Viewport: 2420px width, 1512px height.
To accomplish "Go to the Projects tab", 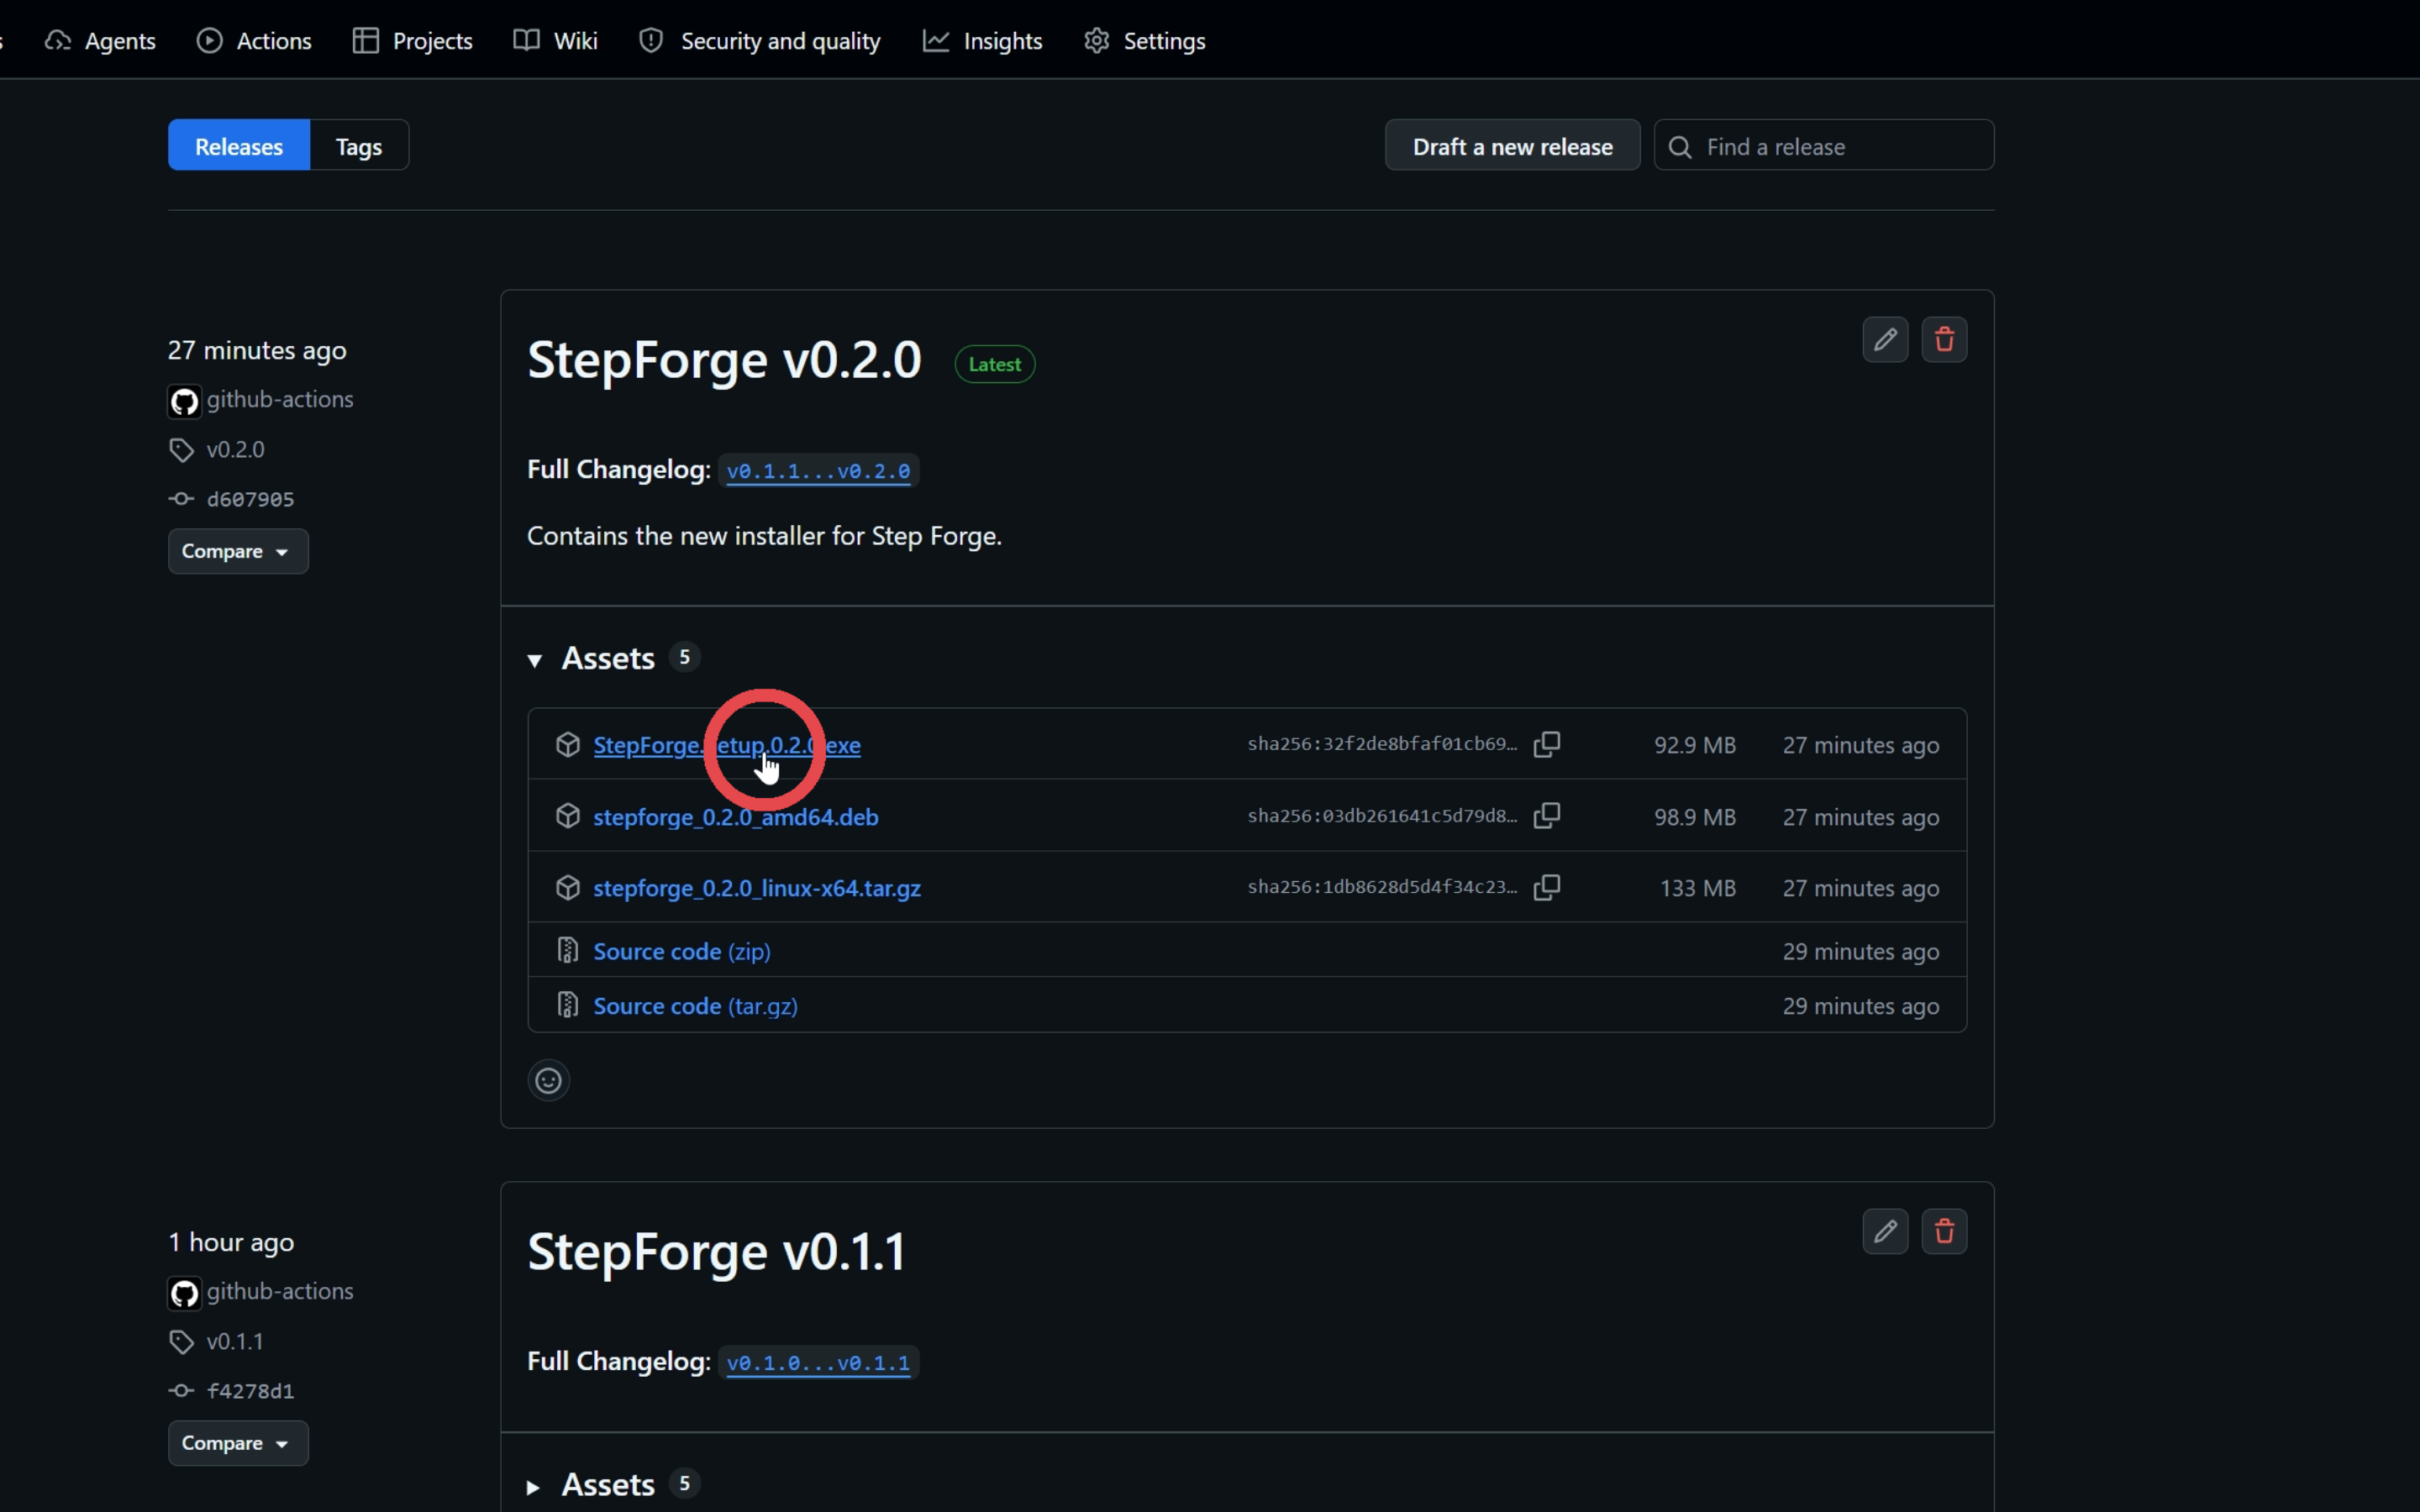I will pos(412,41).
